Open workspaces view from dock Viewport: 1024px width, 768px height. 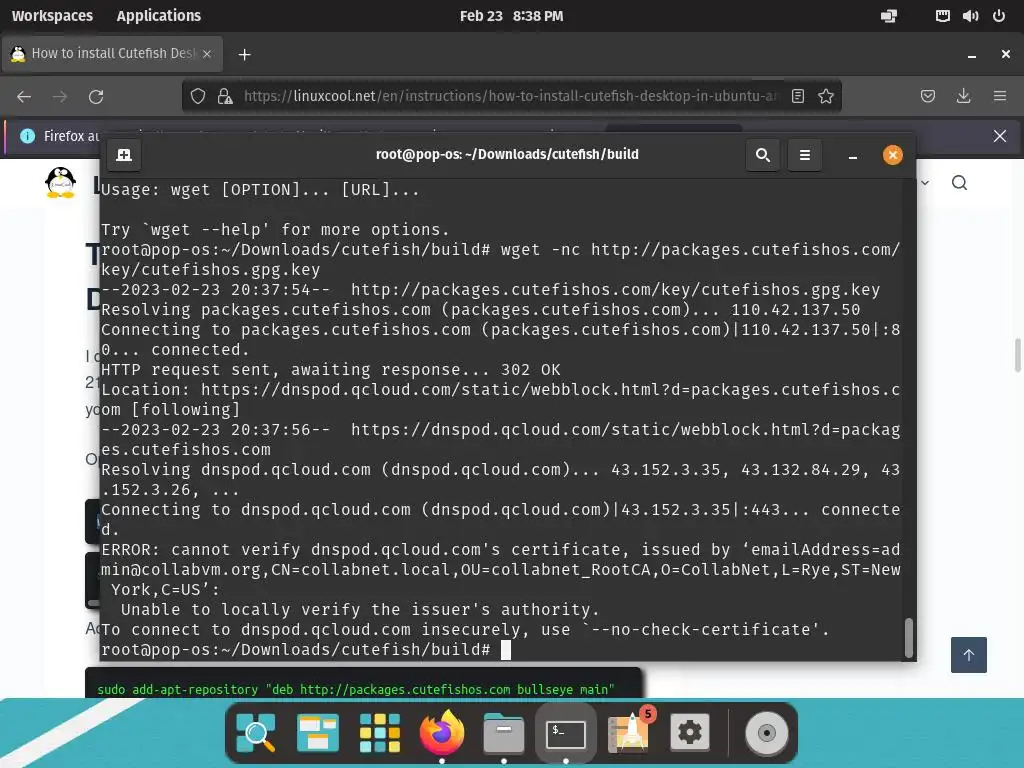pos(317,733)
